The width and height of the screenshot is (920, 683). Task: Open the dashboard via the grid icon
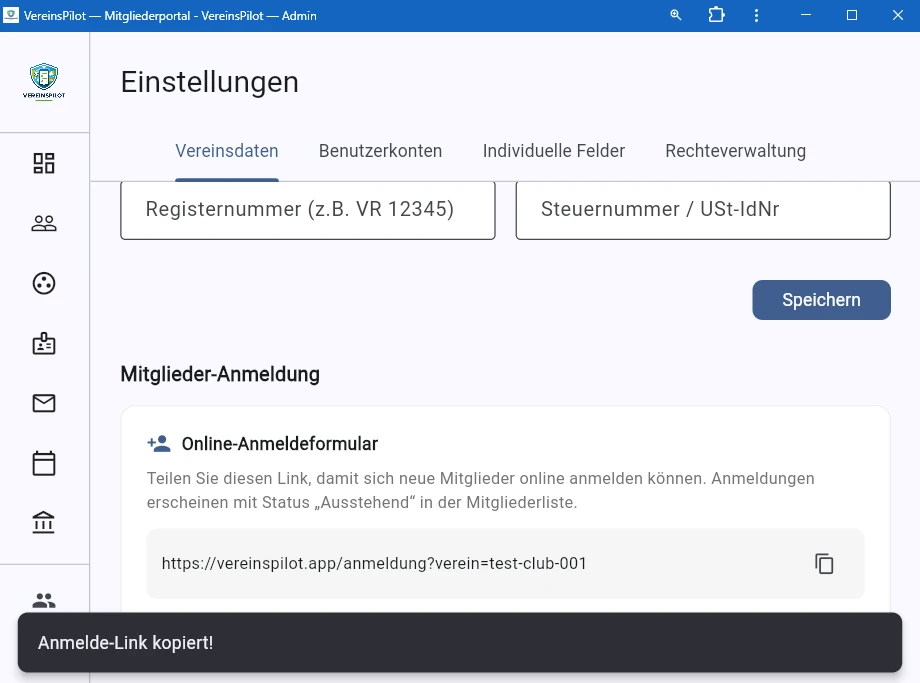tap(43, 163)
